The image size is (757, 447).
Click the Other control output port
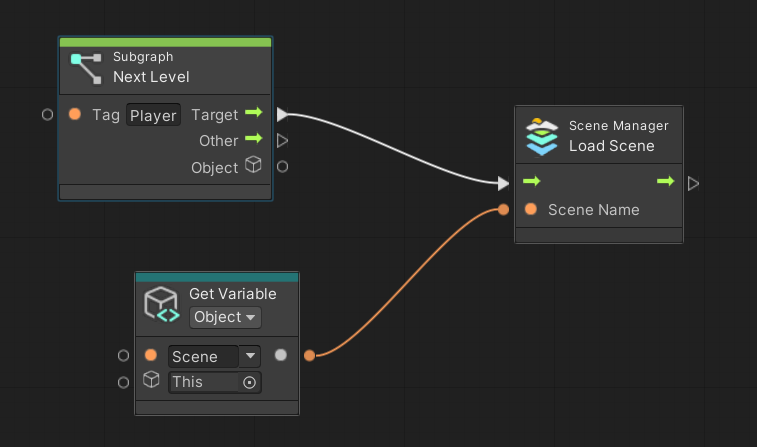pos(282,141)
